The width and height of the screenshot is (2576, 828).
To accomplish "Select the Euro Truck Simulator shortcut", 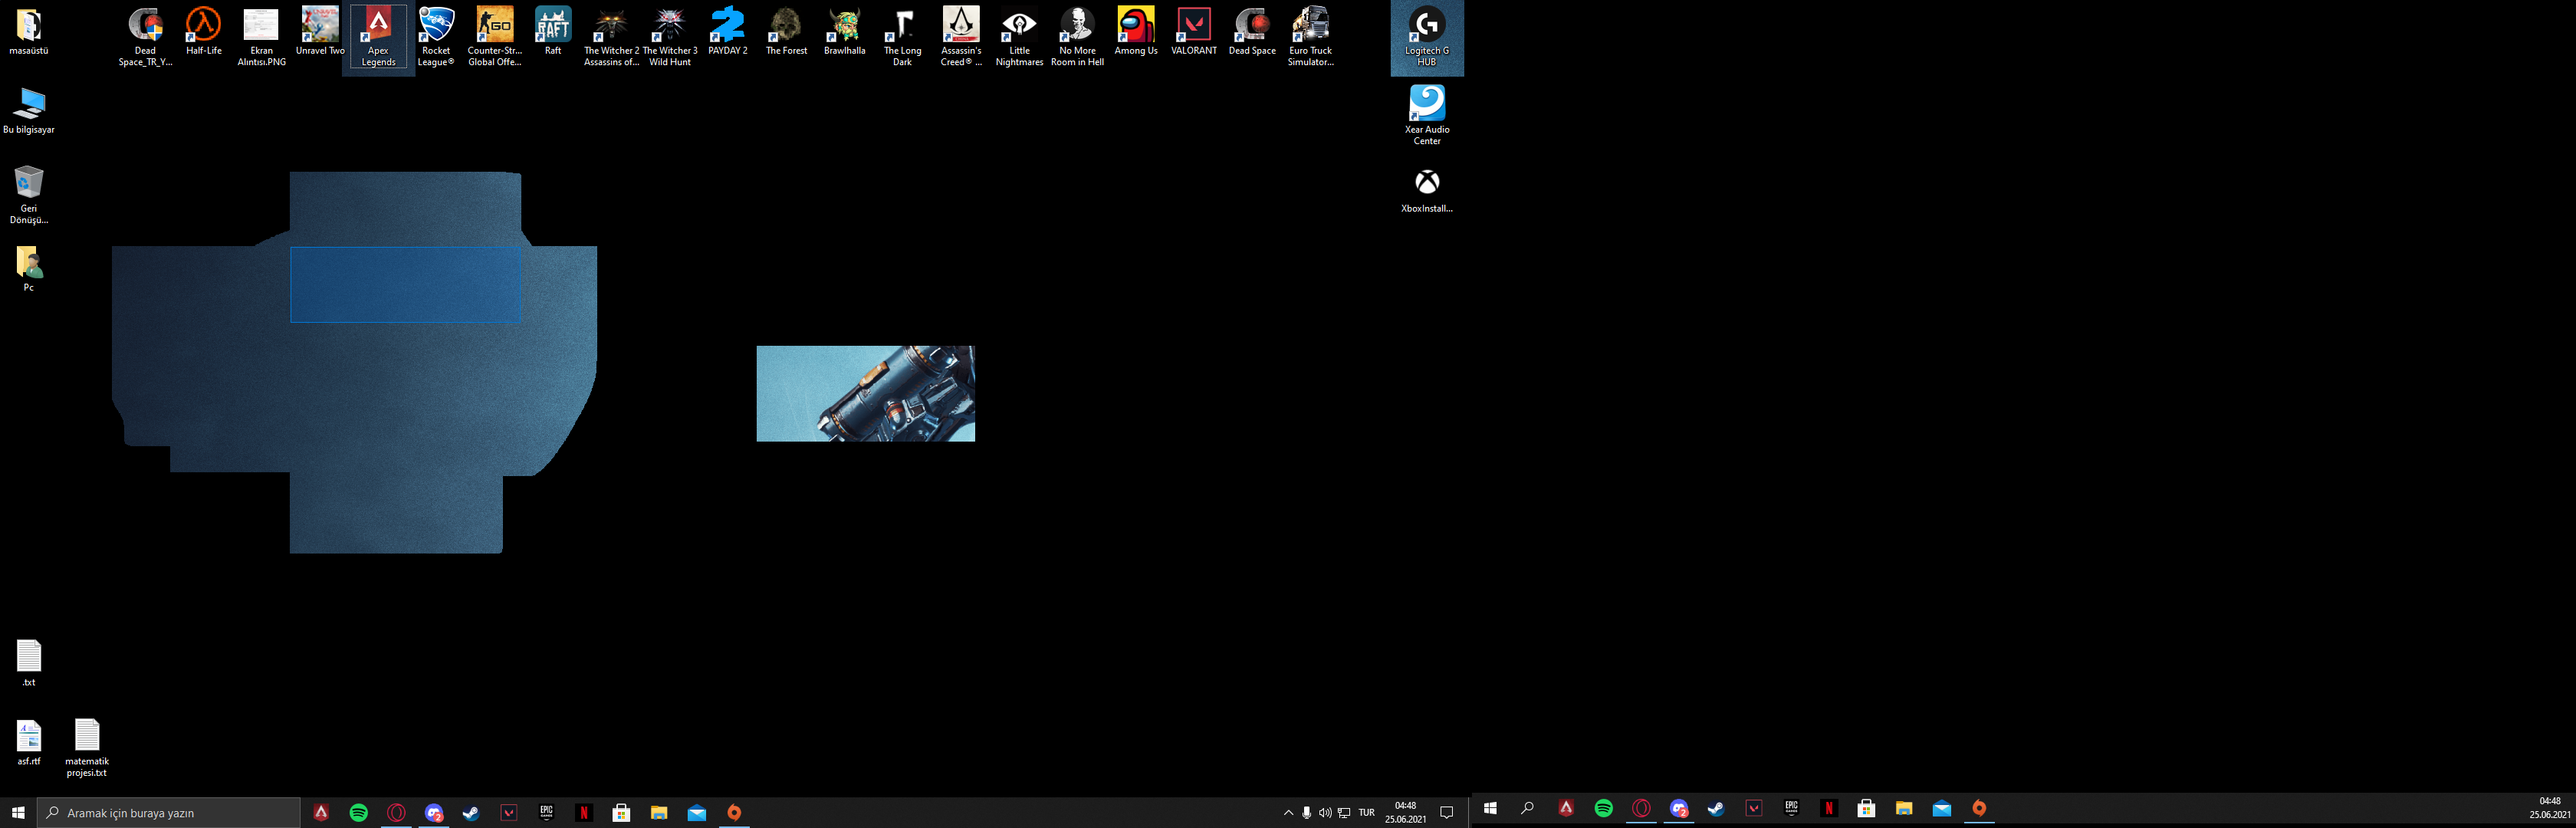I will 1310,27.
